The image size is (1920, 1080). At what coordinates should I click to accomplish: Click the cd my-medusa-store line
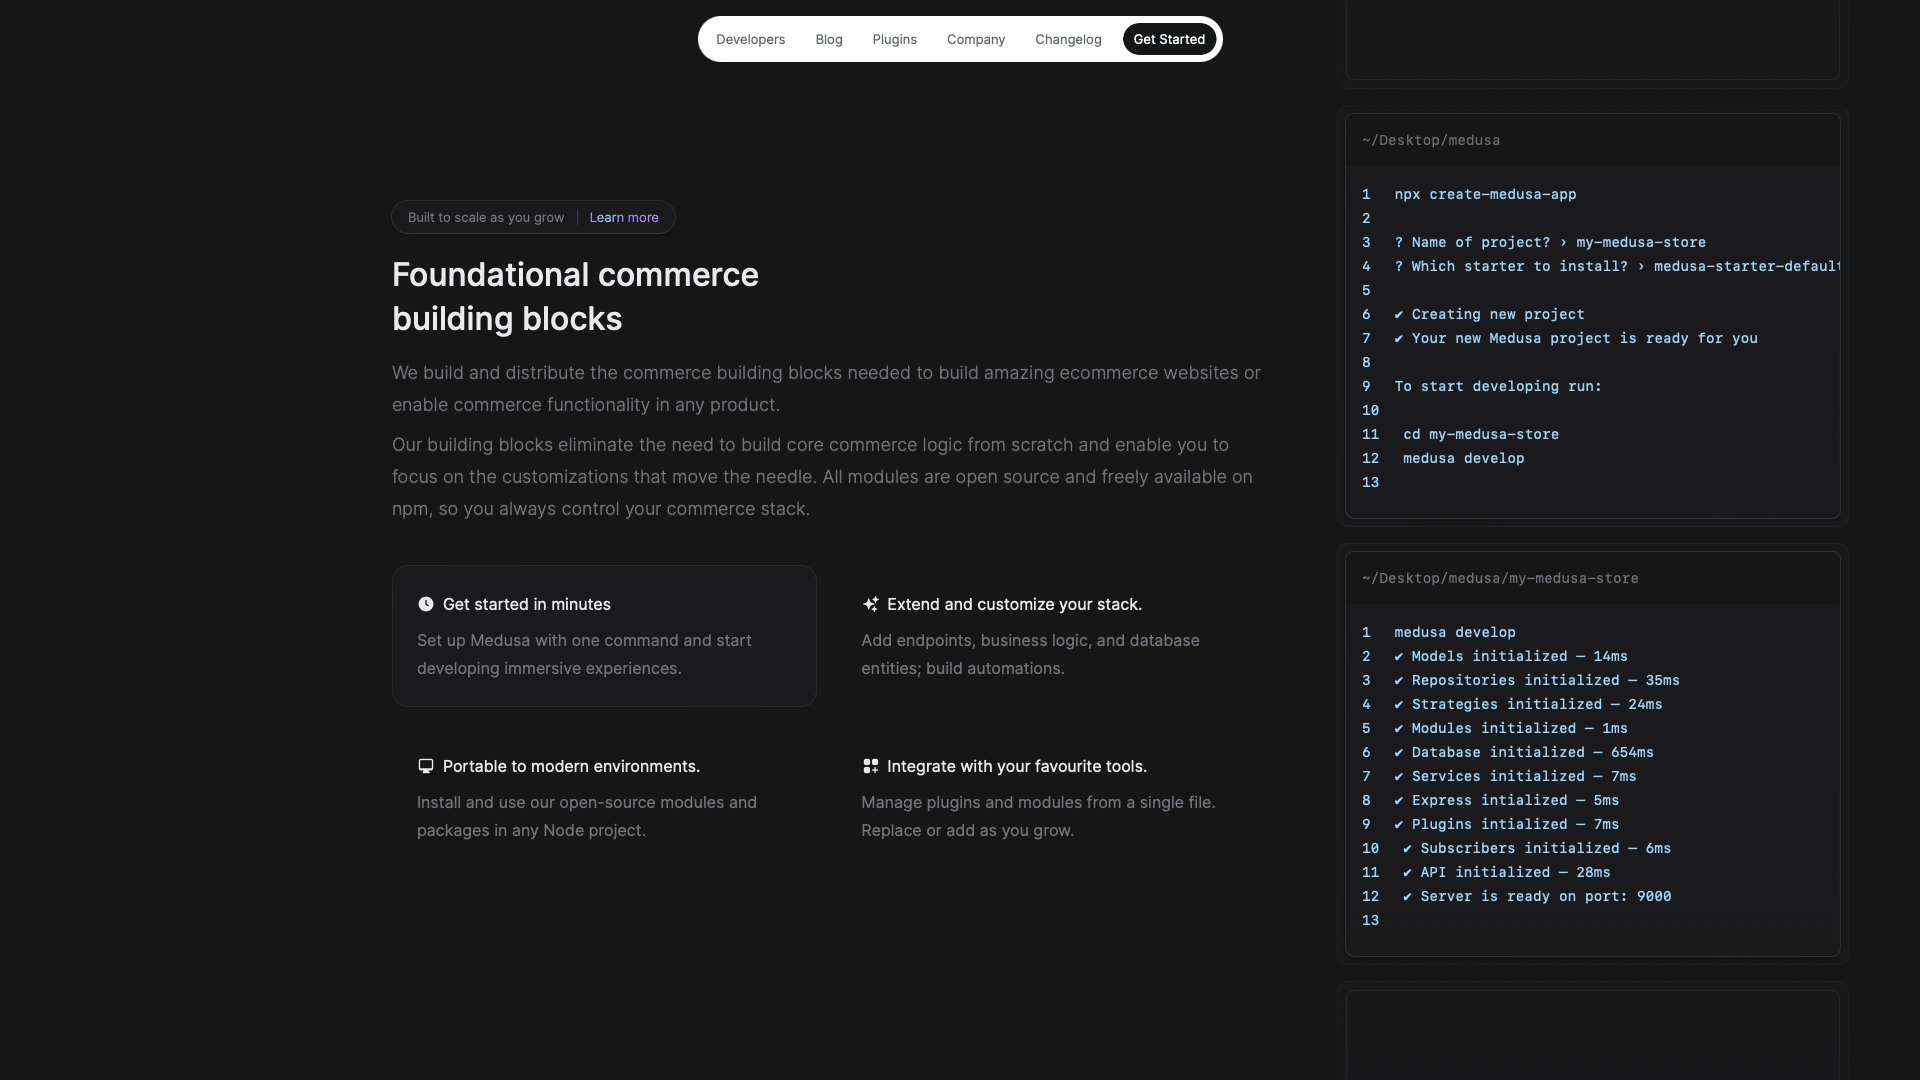pyautogui.click(x=1481, y=434)
